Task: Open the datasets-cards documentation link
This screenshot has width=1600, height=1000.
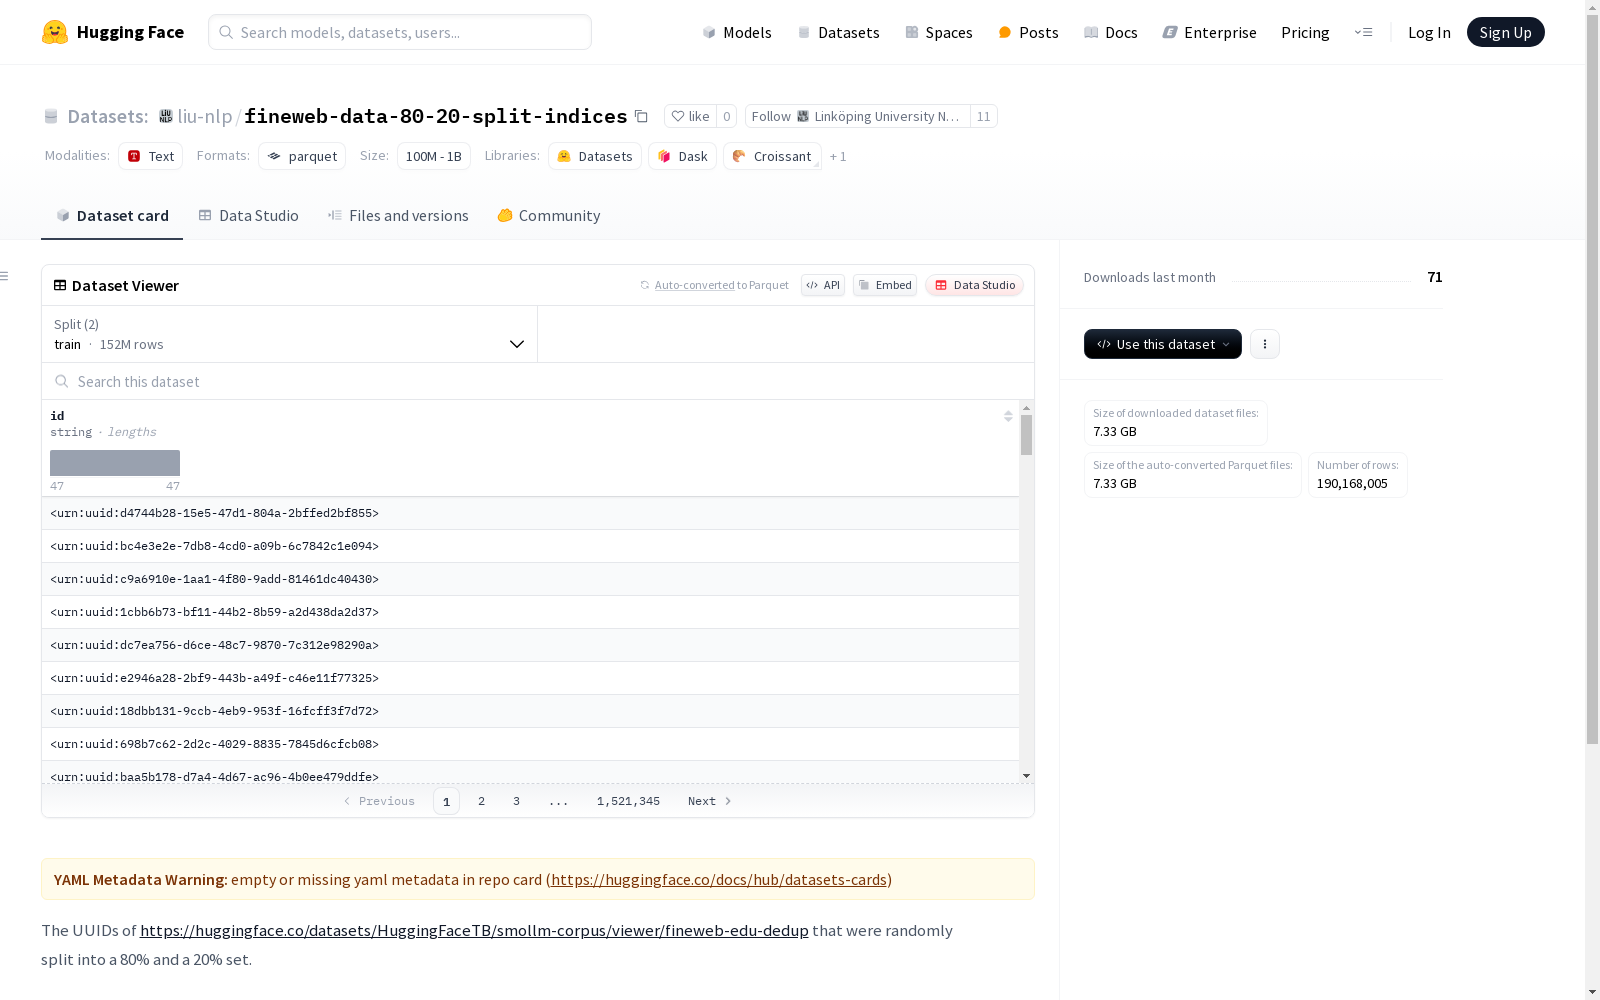Action: pyautogui.click(x=719, y=880)
